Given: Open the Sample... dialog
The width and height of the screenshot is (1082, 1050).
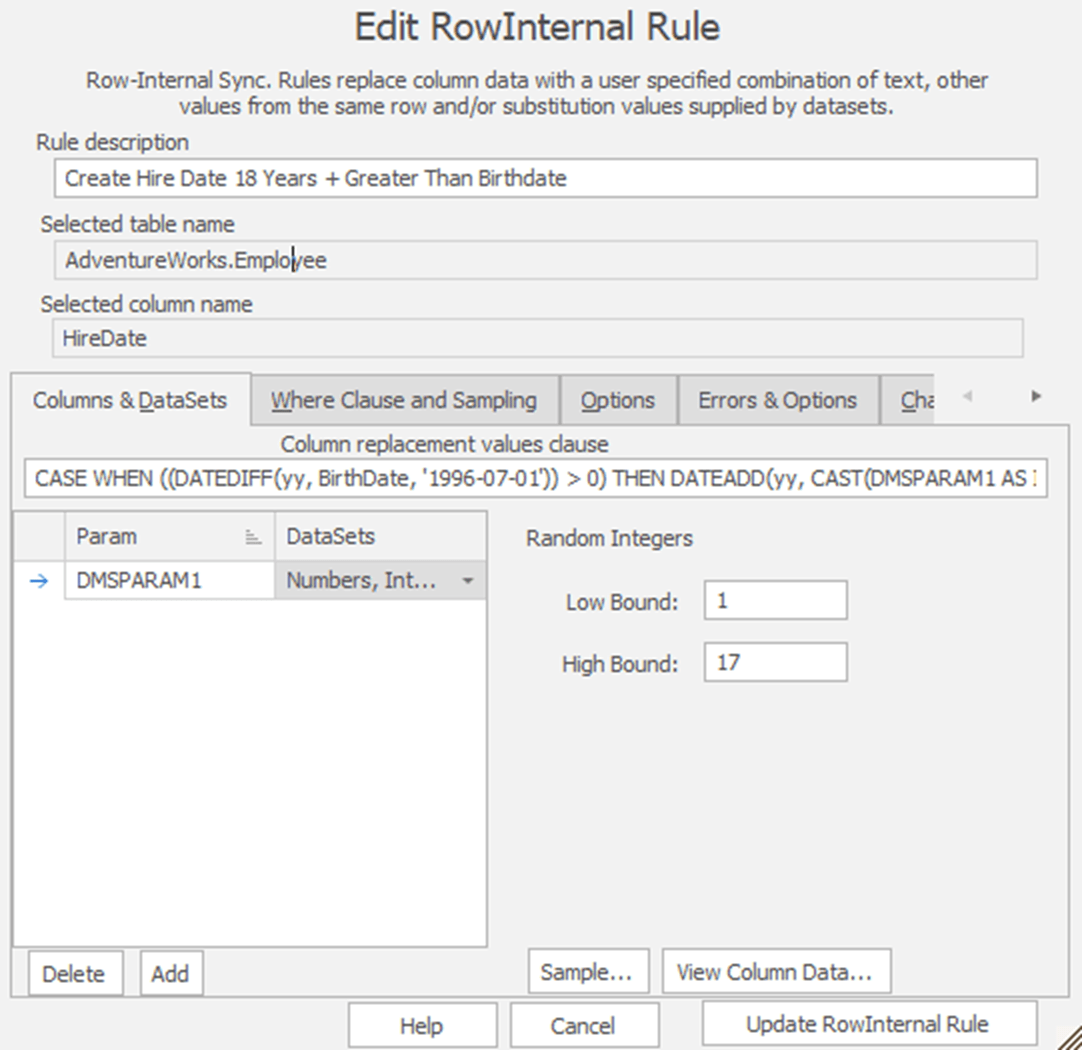Looking at the screenshot, I should click(587, 970).
